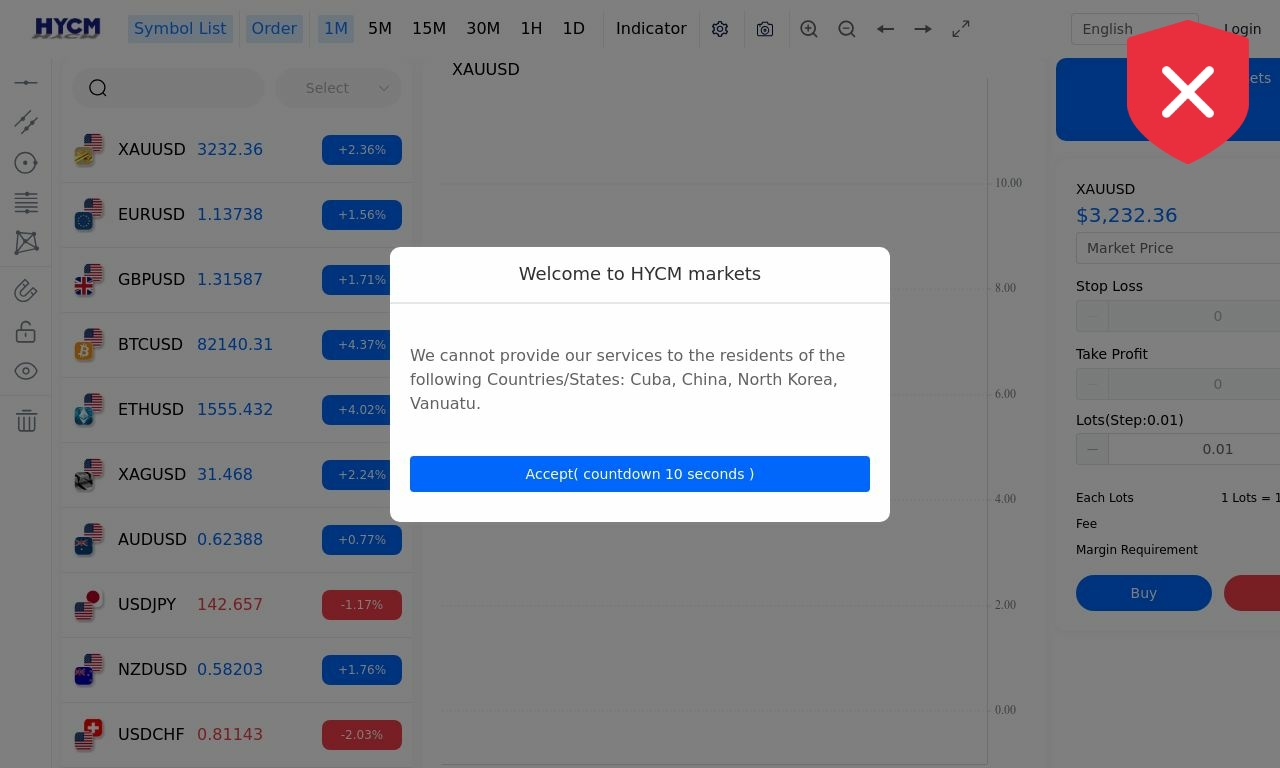Screen dimensions: 1280x768
Task: Select the circle shape drawing tool
Action: click(26, 163)
